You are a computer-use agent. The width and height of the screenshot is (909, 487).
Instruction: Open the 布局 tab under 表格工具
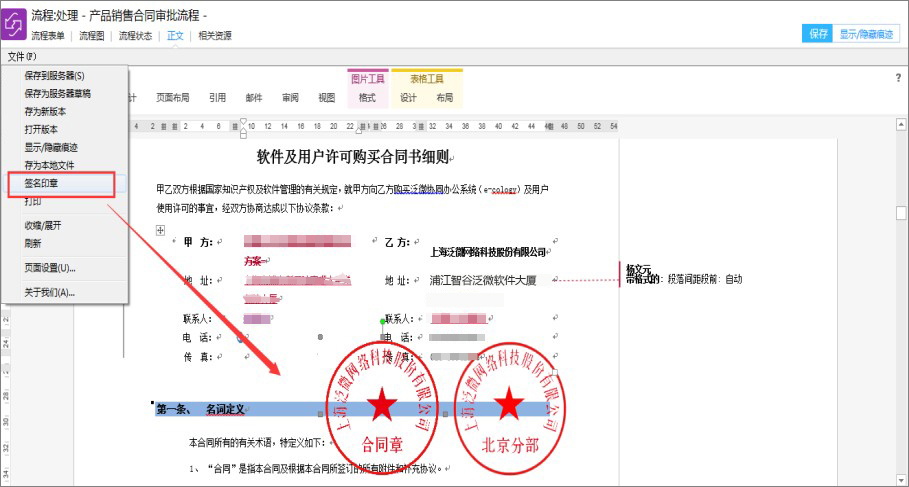[445, 98]
